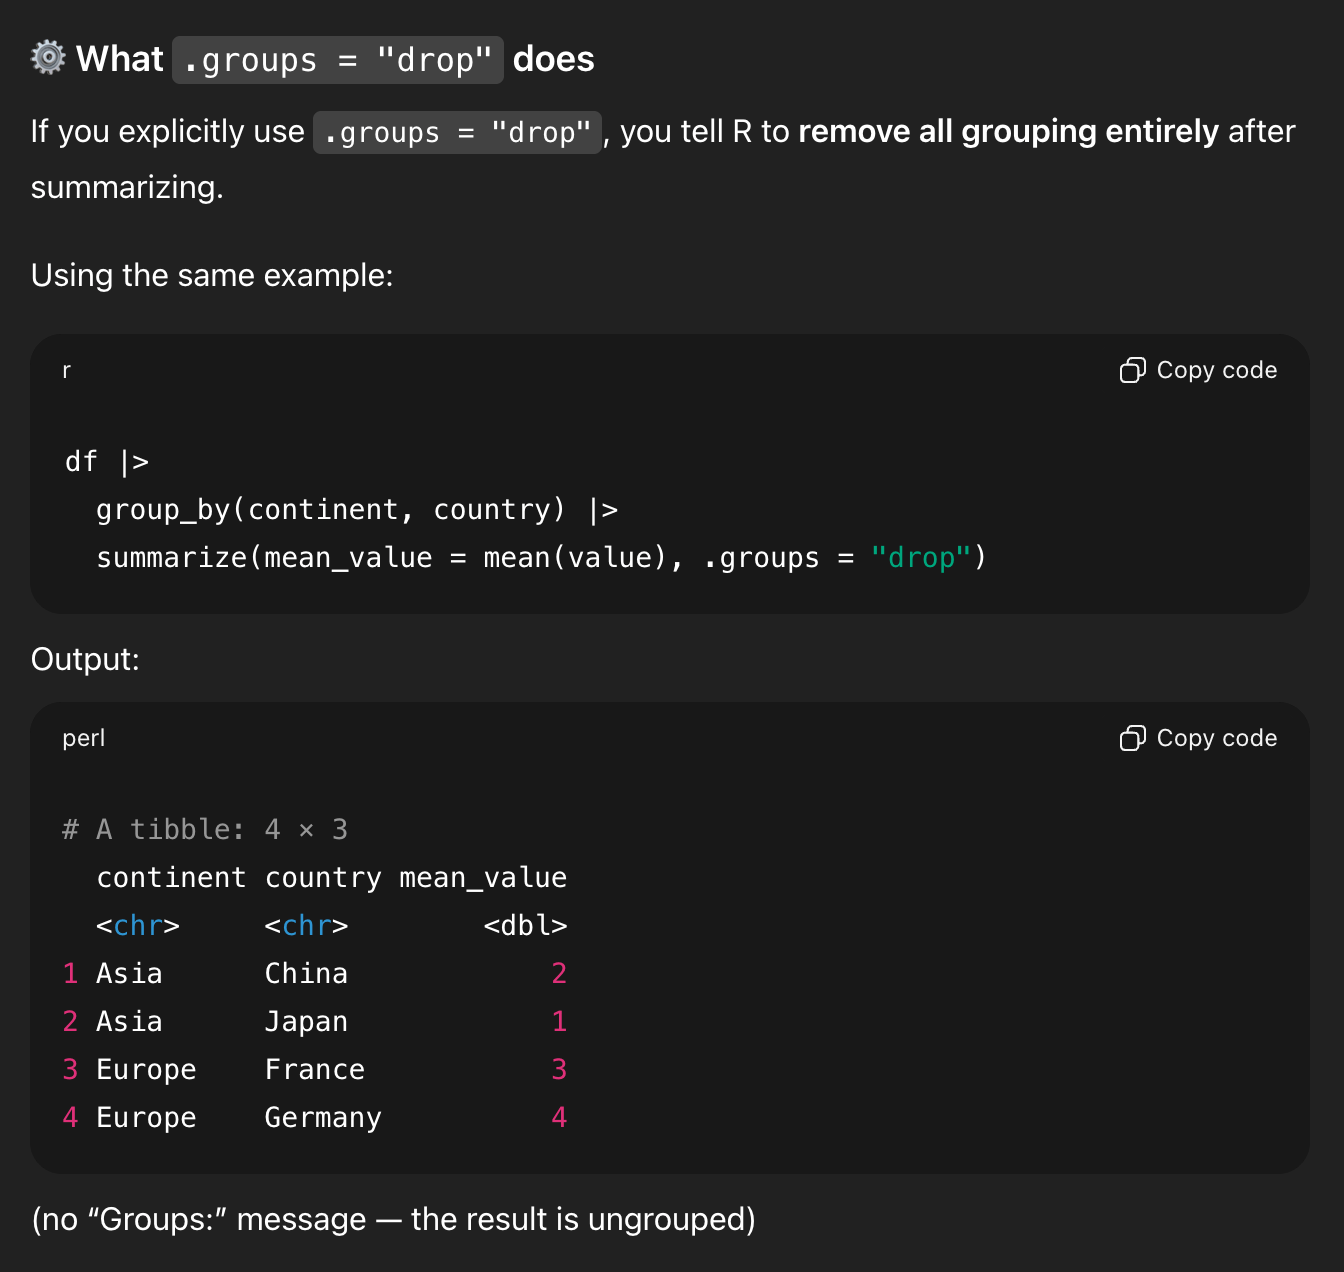Click the copy icon in the perl output block
This screenshot has height=1272, width=1344.
pos(1132,738)
